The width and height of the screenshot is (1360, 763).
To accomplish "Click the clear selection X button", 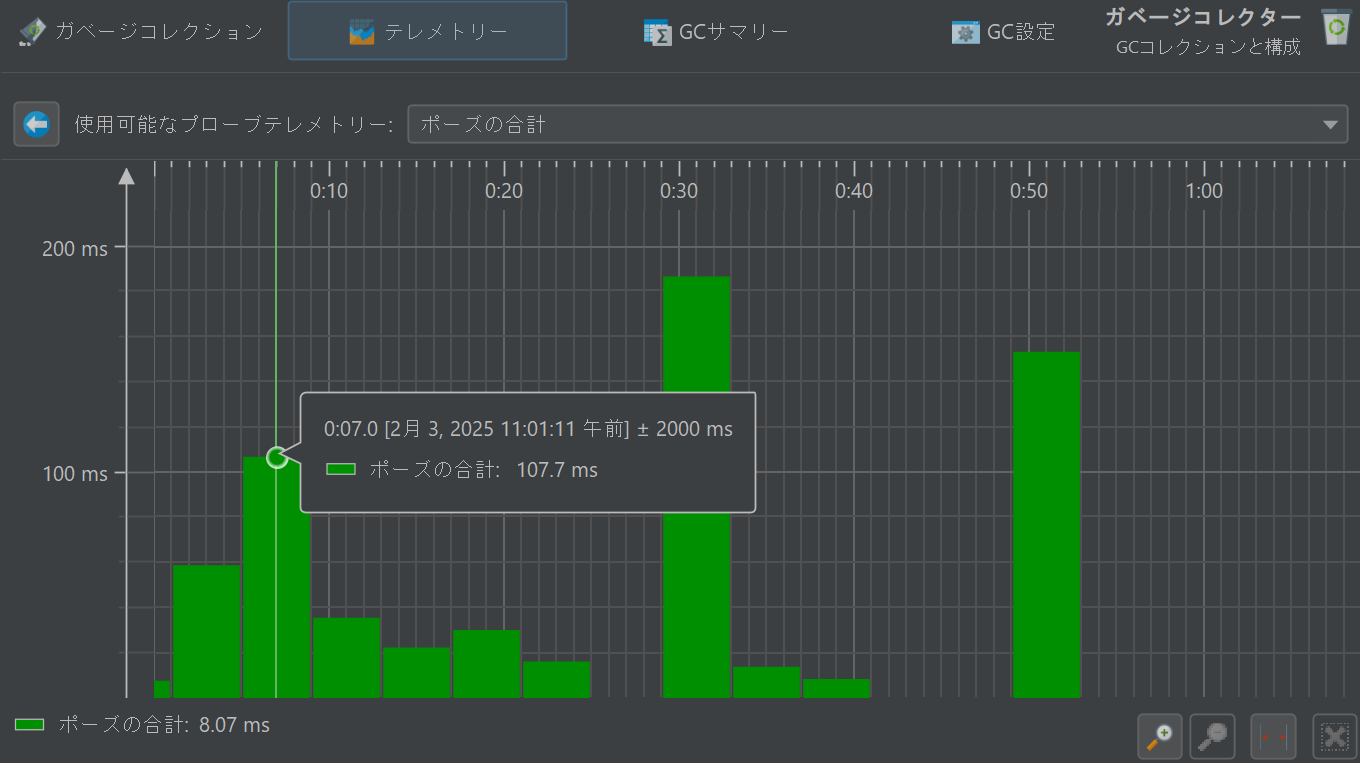I will (1334, 737).
